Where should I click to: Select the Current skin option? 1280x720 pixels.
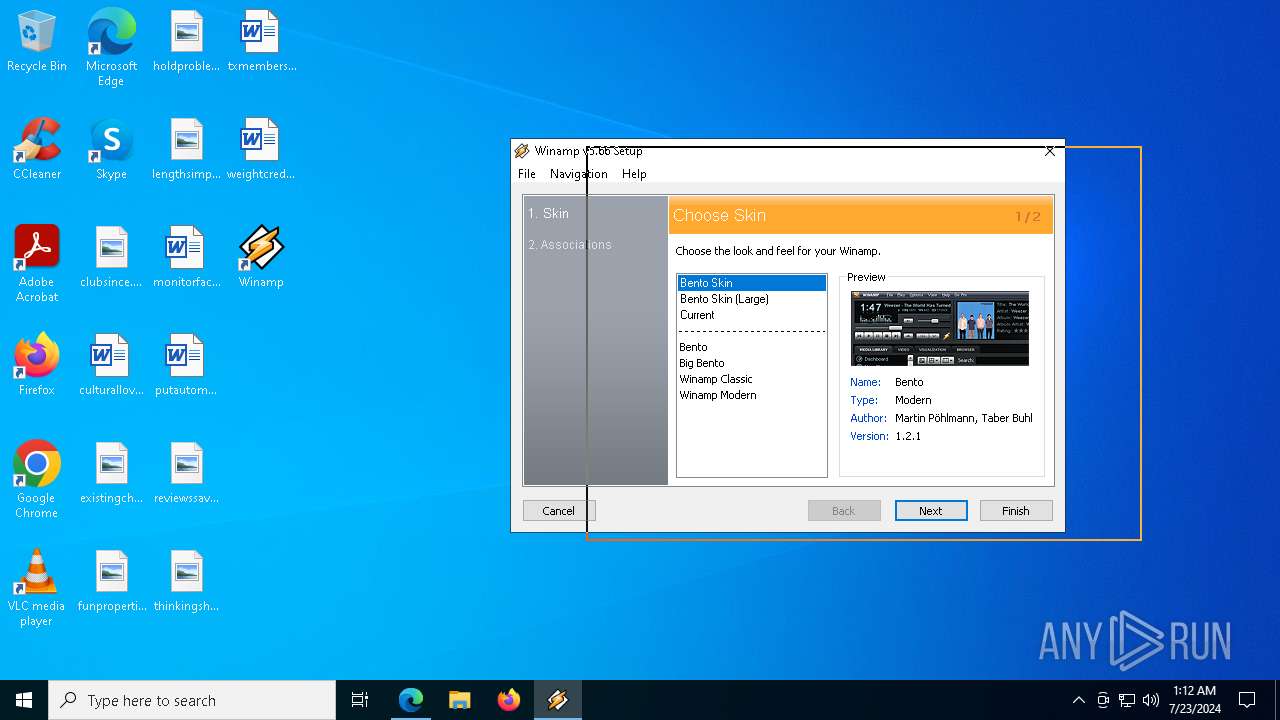pos(752,315)
